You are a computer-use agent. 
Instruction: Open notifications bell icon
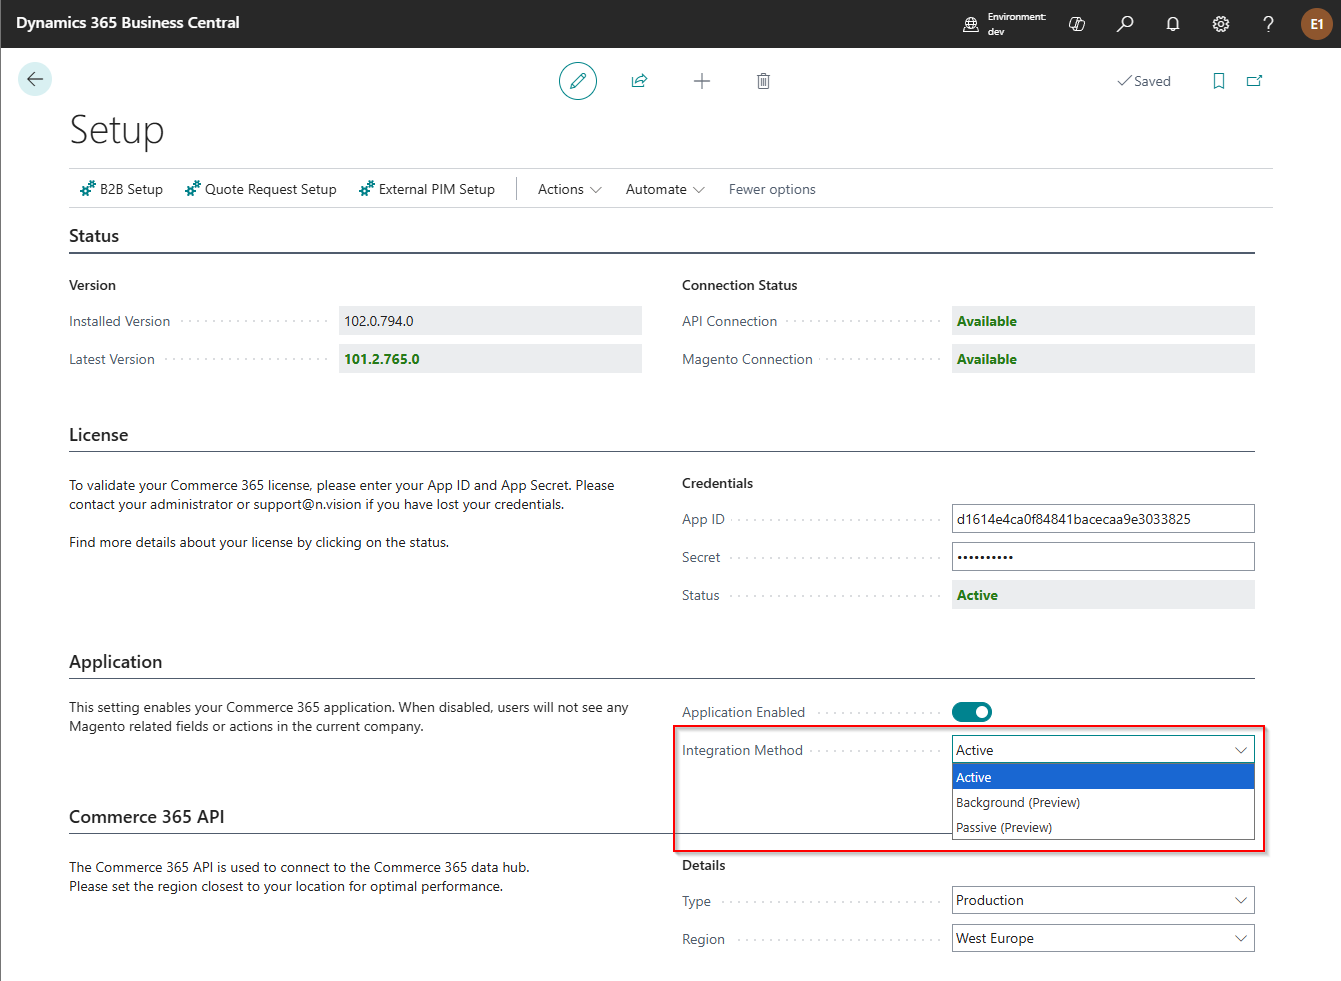point(1173,24)
